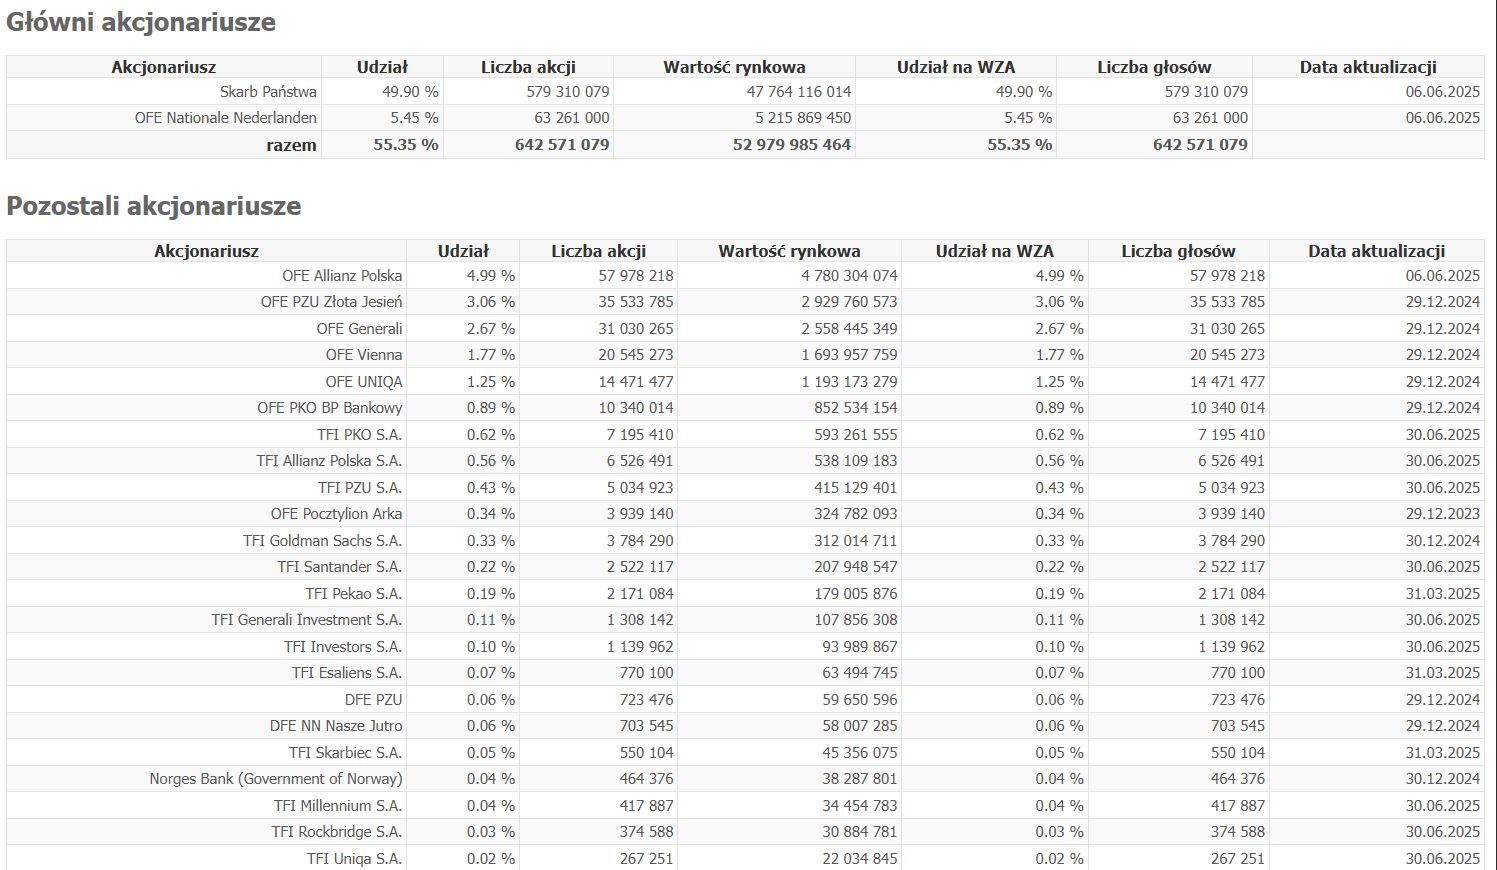Click TFI Esaliens S.A. shareholder name
The height and width of the screenshot is (870, 1497).
(346, 673)
